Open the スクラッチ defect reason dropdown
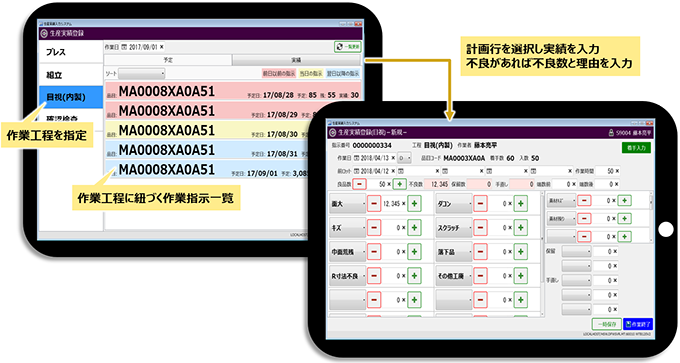Screen dimensions: 680x363 click(454, 228)
